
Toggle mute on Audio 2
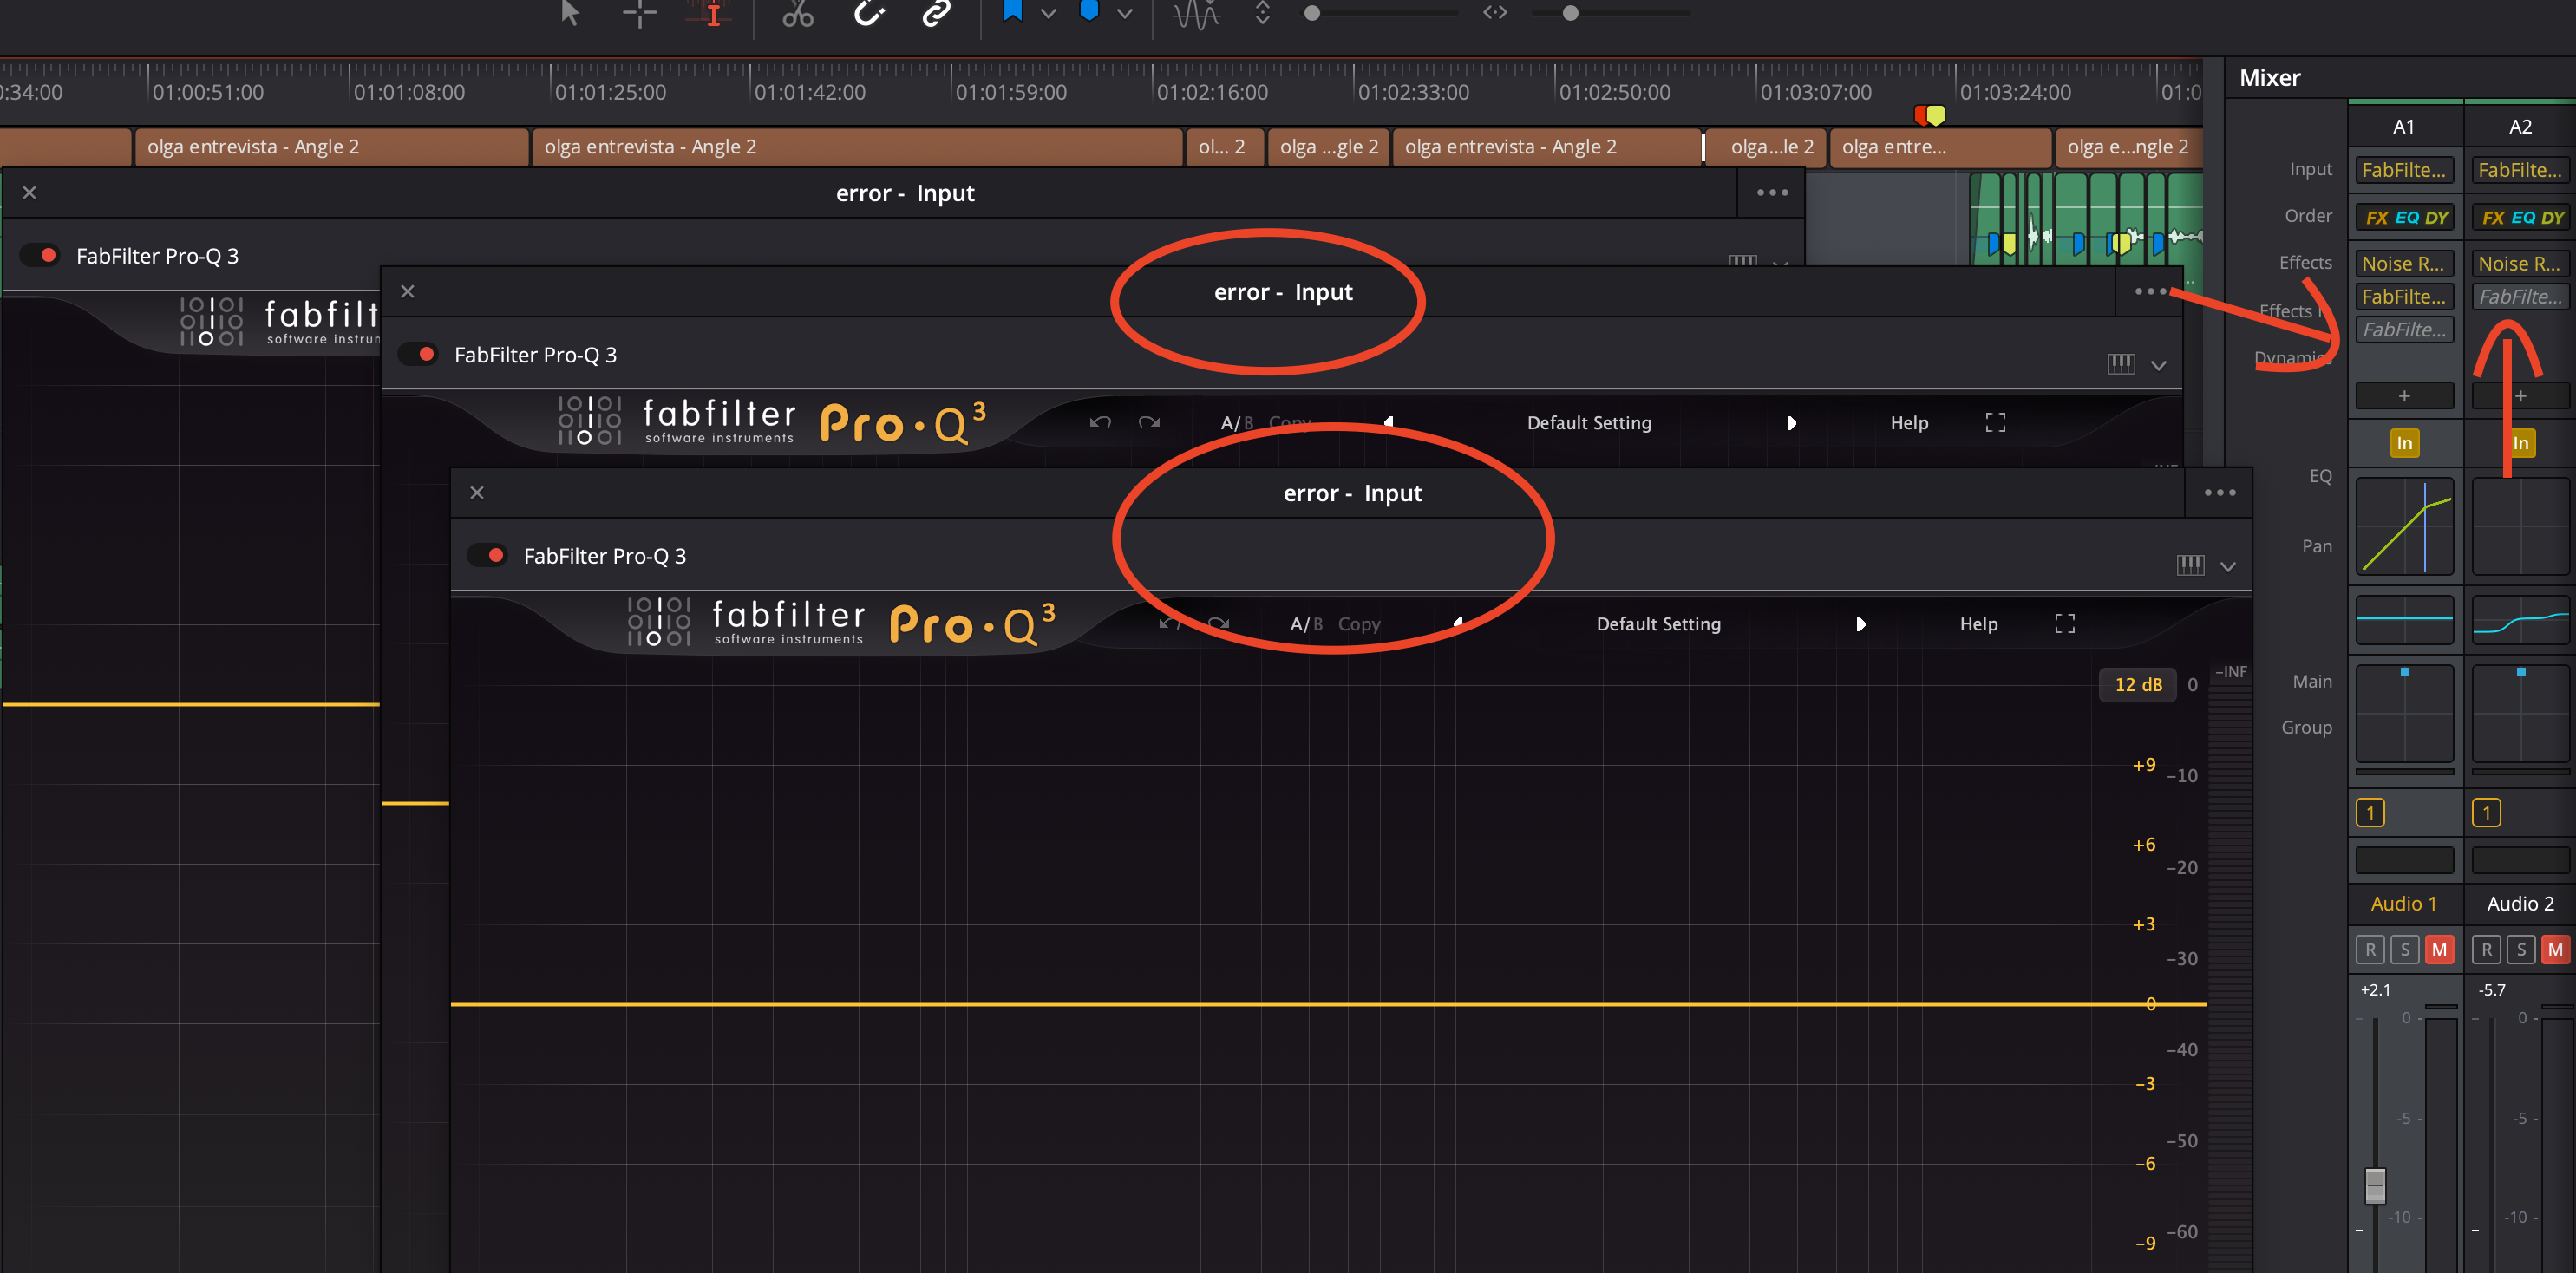[2555, 949]
